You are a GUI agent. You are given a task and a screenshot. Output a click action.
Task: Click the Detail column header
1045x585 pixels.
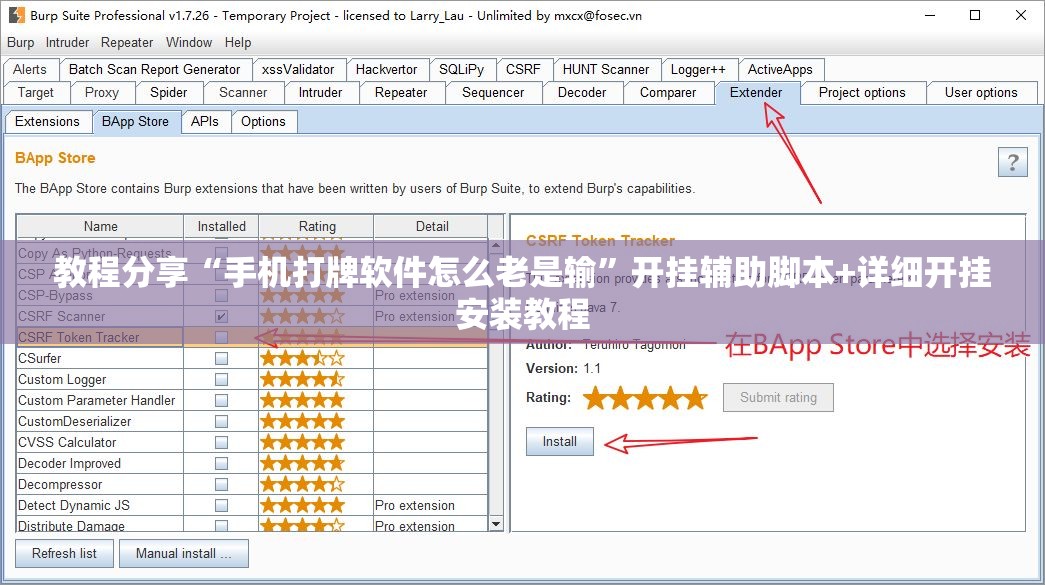point(432,227)
